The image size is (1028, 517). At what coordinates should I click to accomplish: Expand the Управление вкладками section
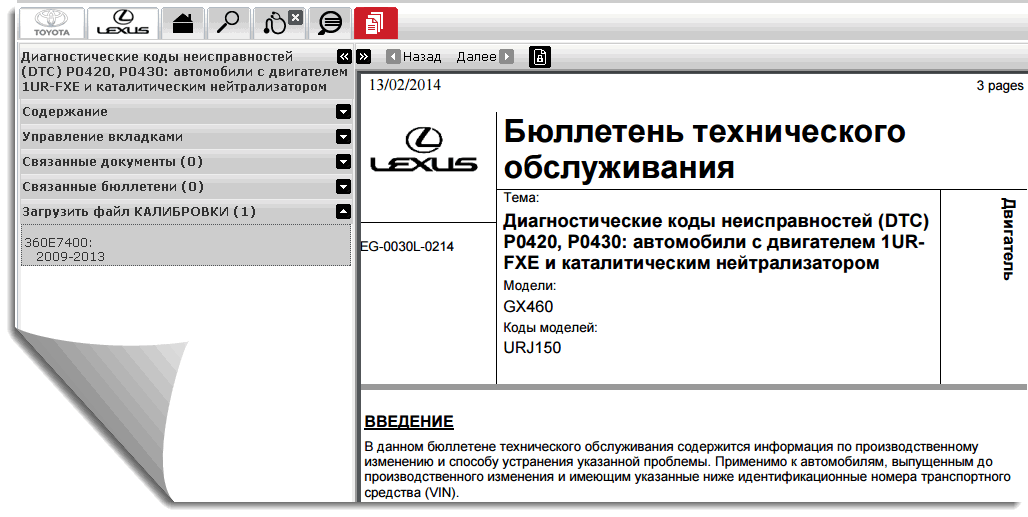(343, 137)
